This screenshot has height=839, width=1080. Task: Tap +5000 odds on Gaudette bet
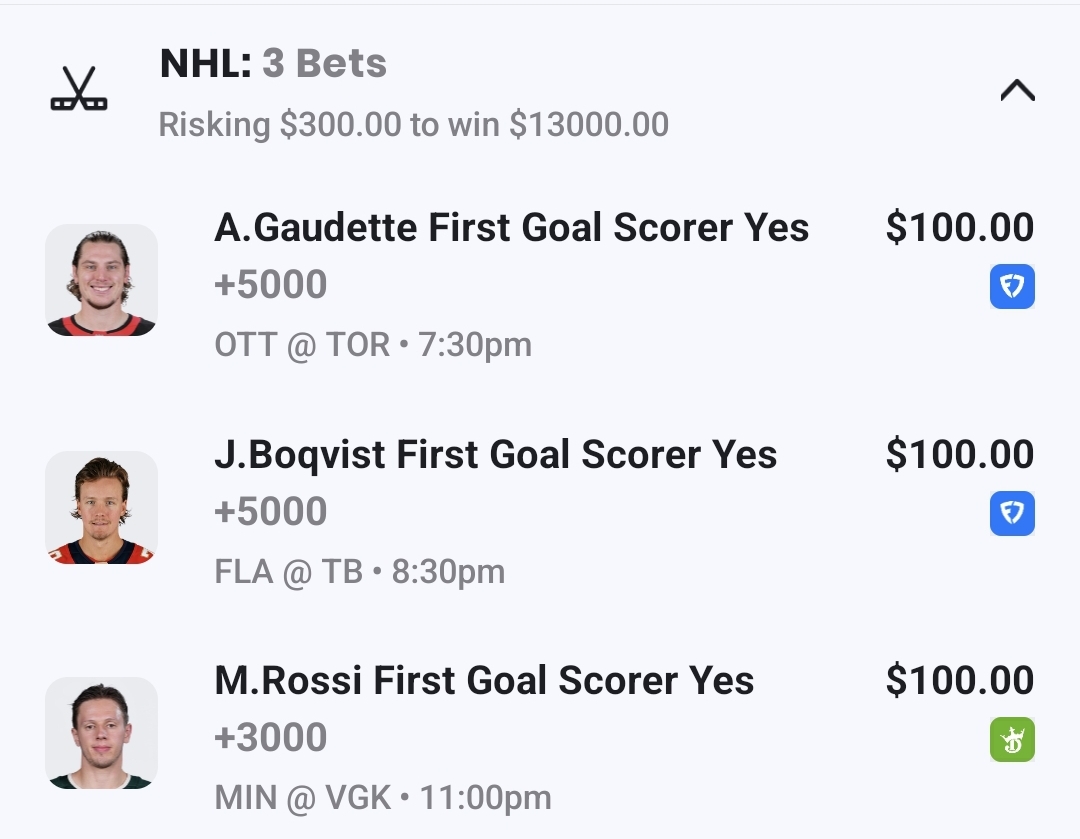pos(270,285)
